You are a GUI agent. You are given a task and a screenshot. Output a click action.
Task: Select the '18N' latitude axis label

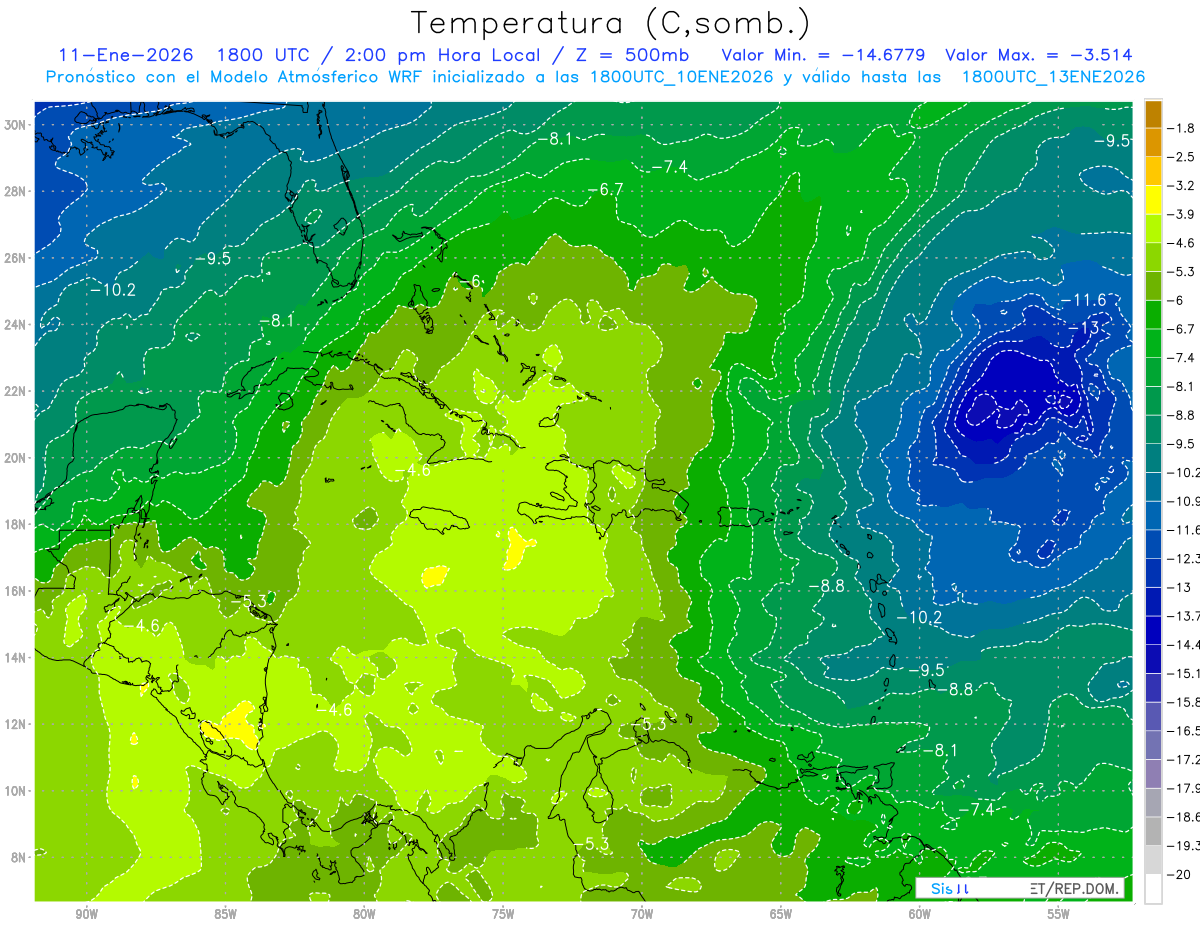[15, 525]
